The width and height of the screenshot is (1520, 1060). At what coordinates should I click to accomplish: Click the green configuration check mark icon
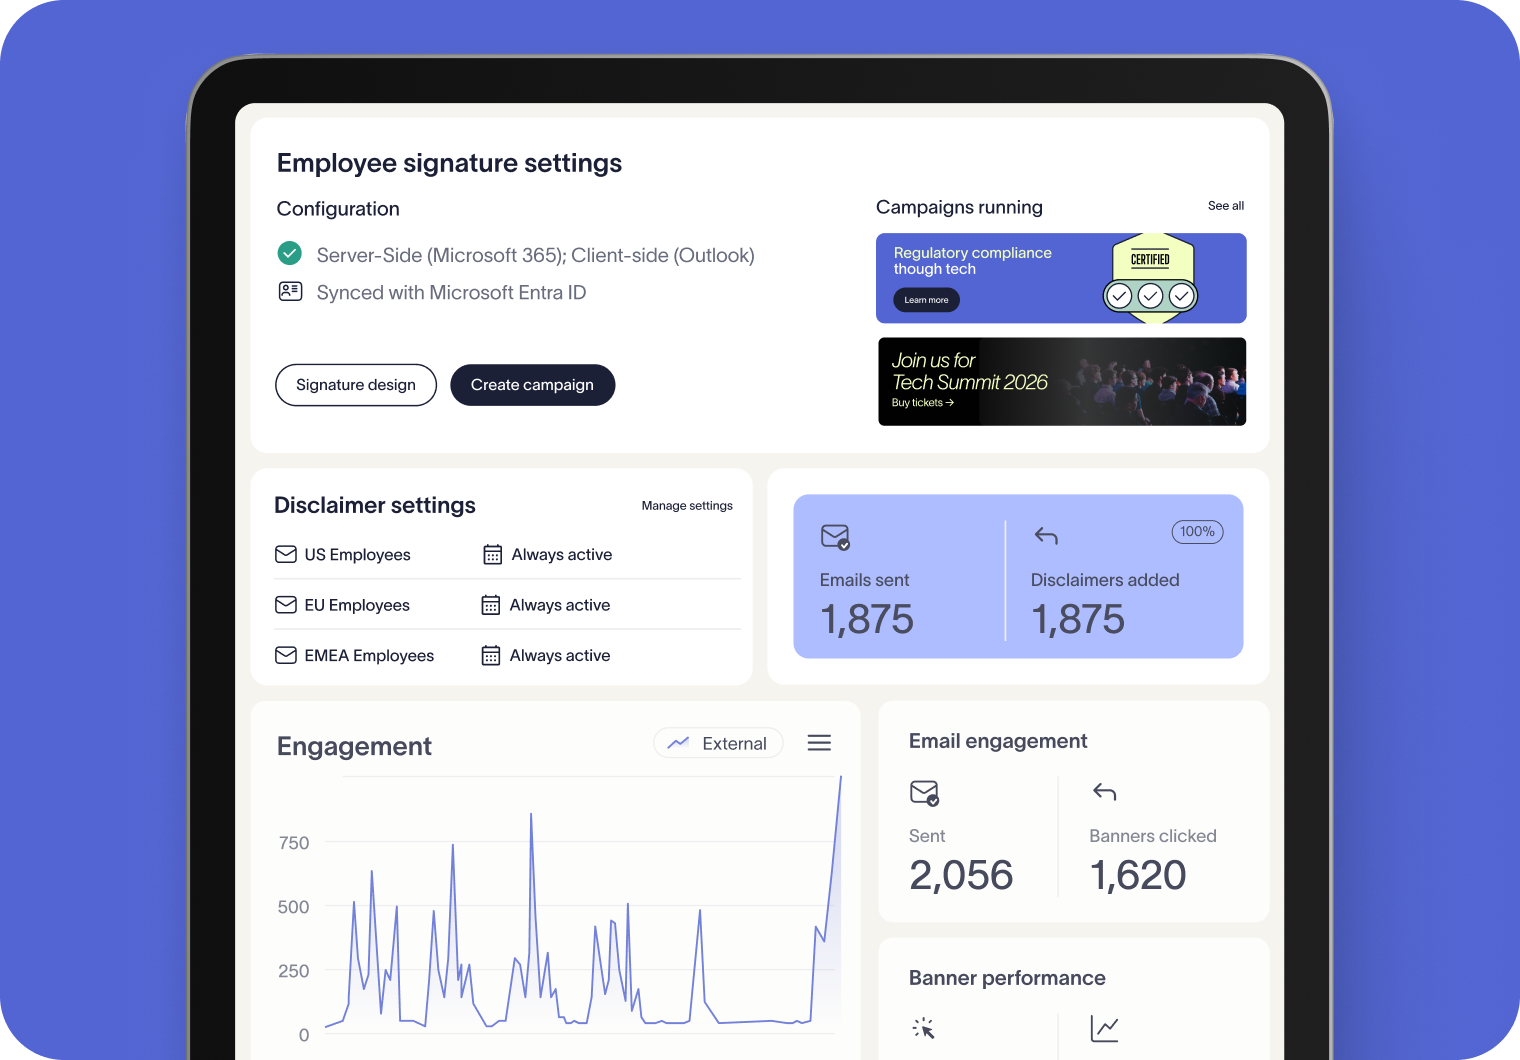pos(289,254)
